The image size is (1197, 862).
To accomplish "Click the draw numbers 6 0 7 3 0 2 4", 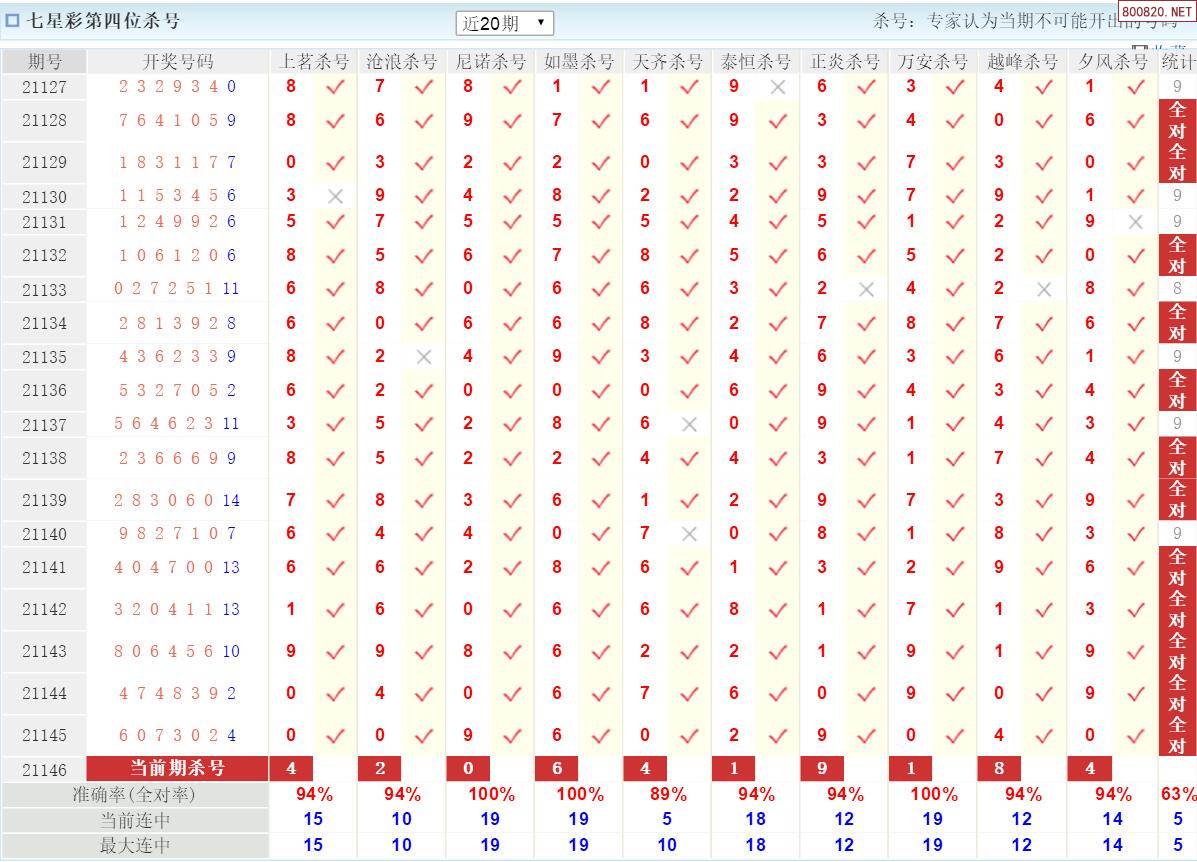I will 177,735.
